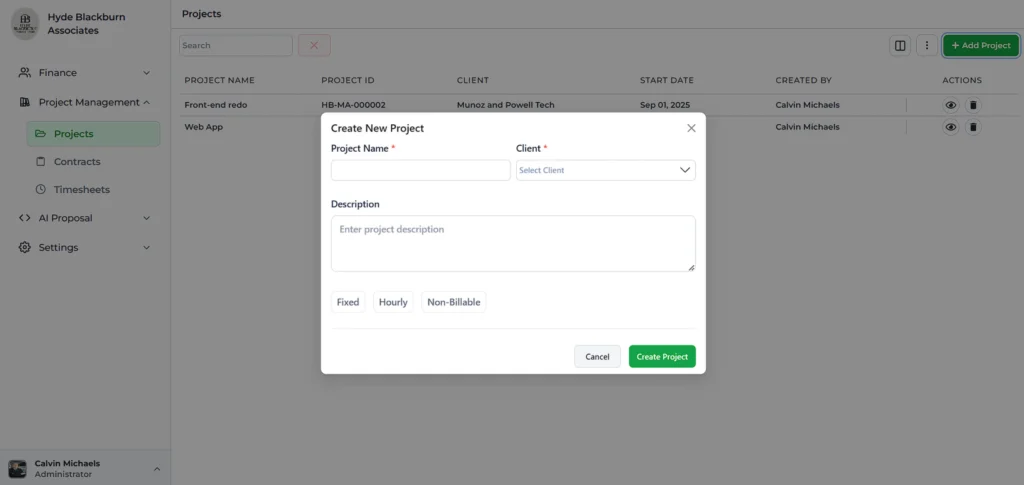
Task: Go to Contracts in the sidebar
Action: coord(77,161)
